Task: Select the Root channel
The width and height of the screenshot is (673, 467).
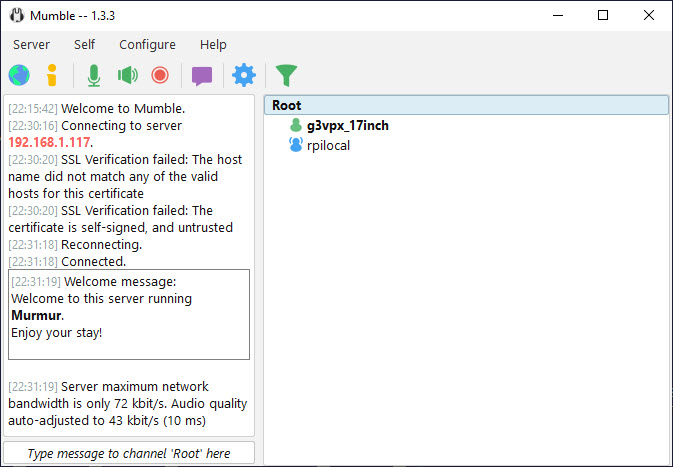Action: point(466,105)
